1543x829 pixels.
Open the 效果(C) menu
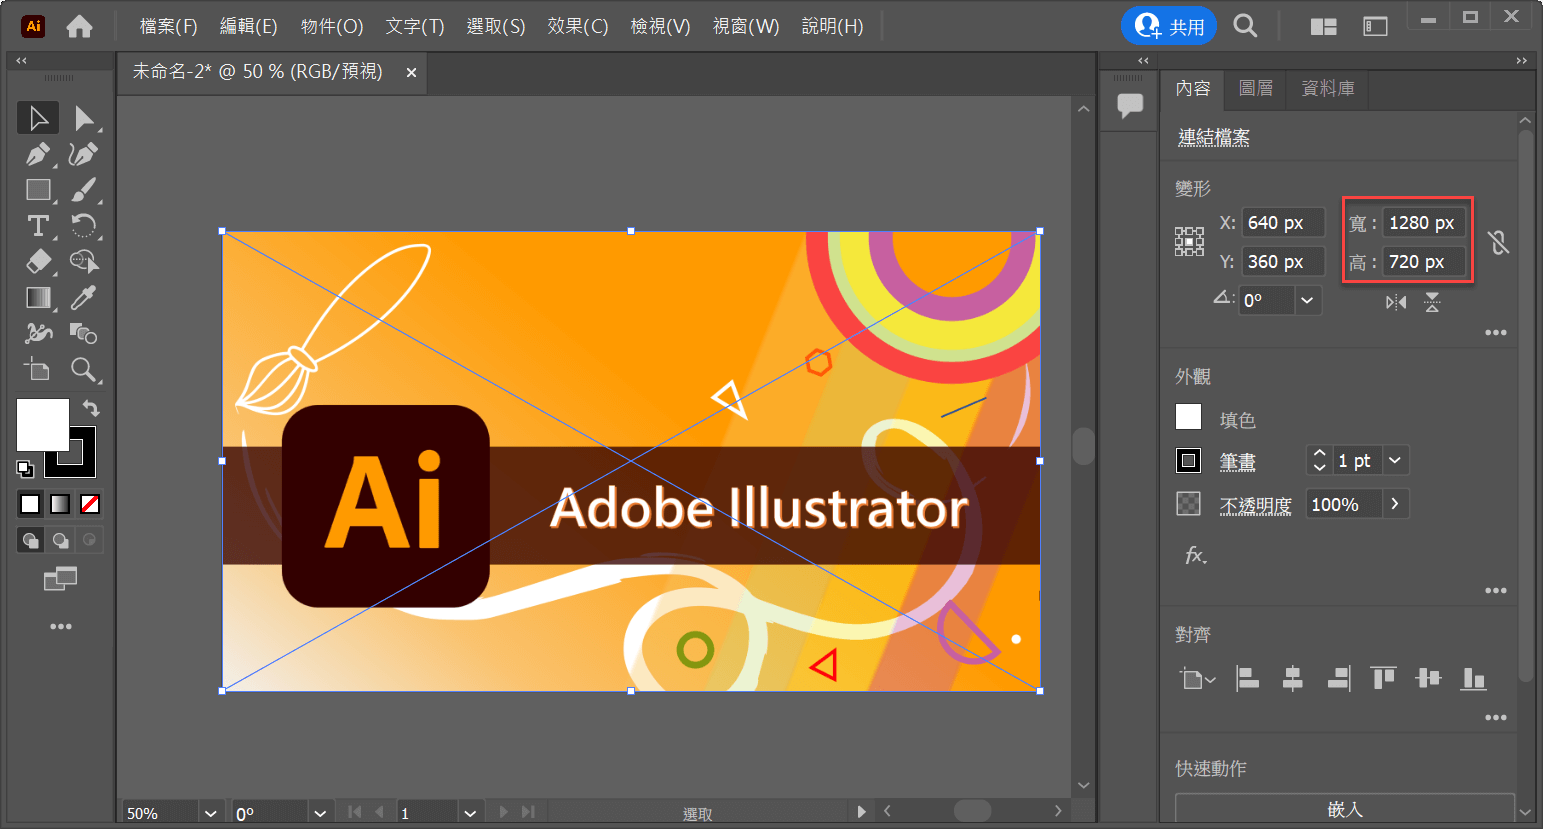coord(578,26)
